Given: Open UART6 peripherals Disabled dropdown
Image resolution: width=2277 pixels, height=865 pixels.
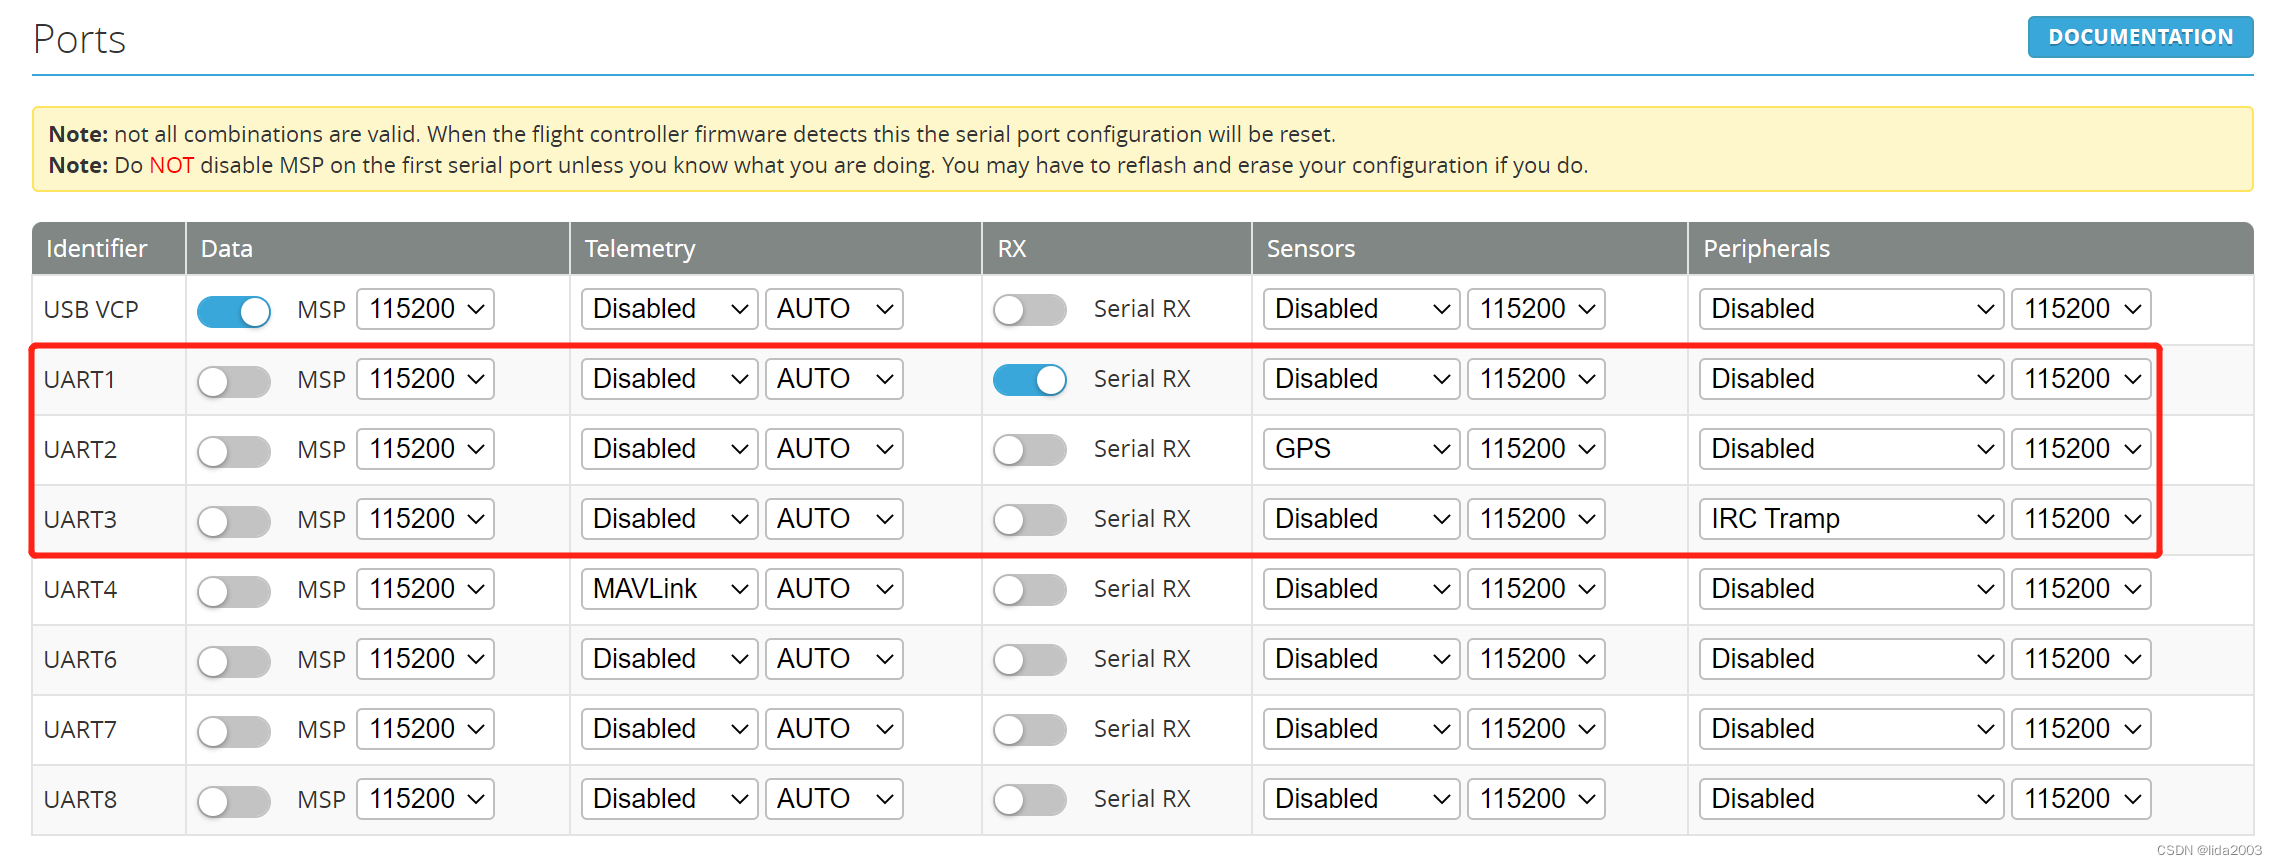Looking at the screenshot, I should click(1852, 659).
